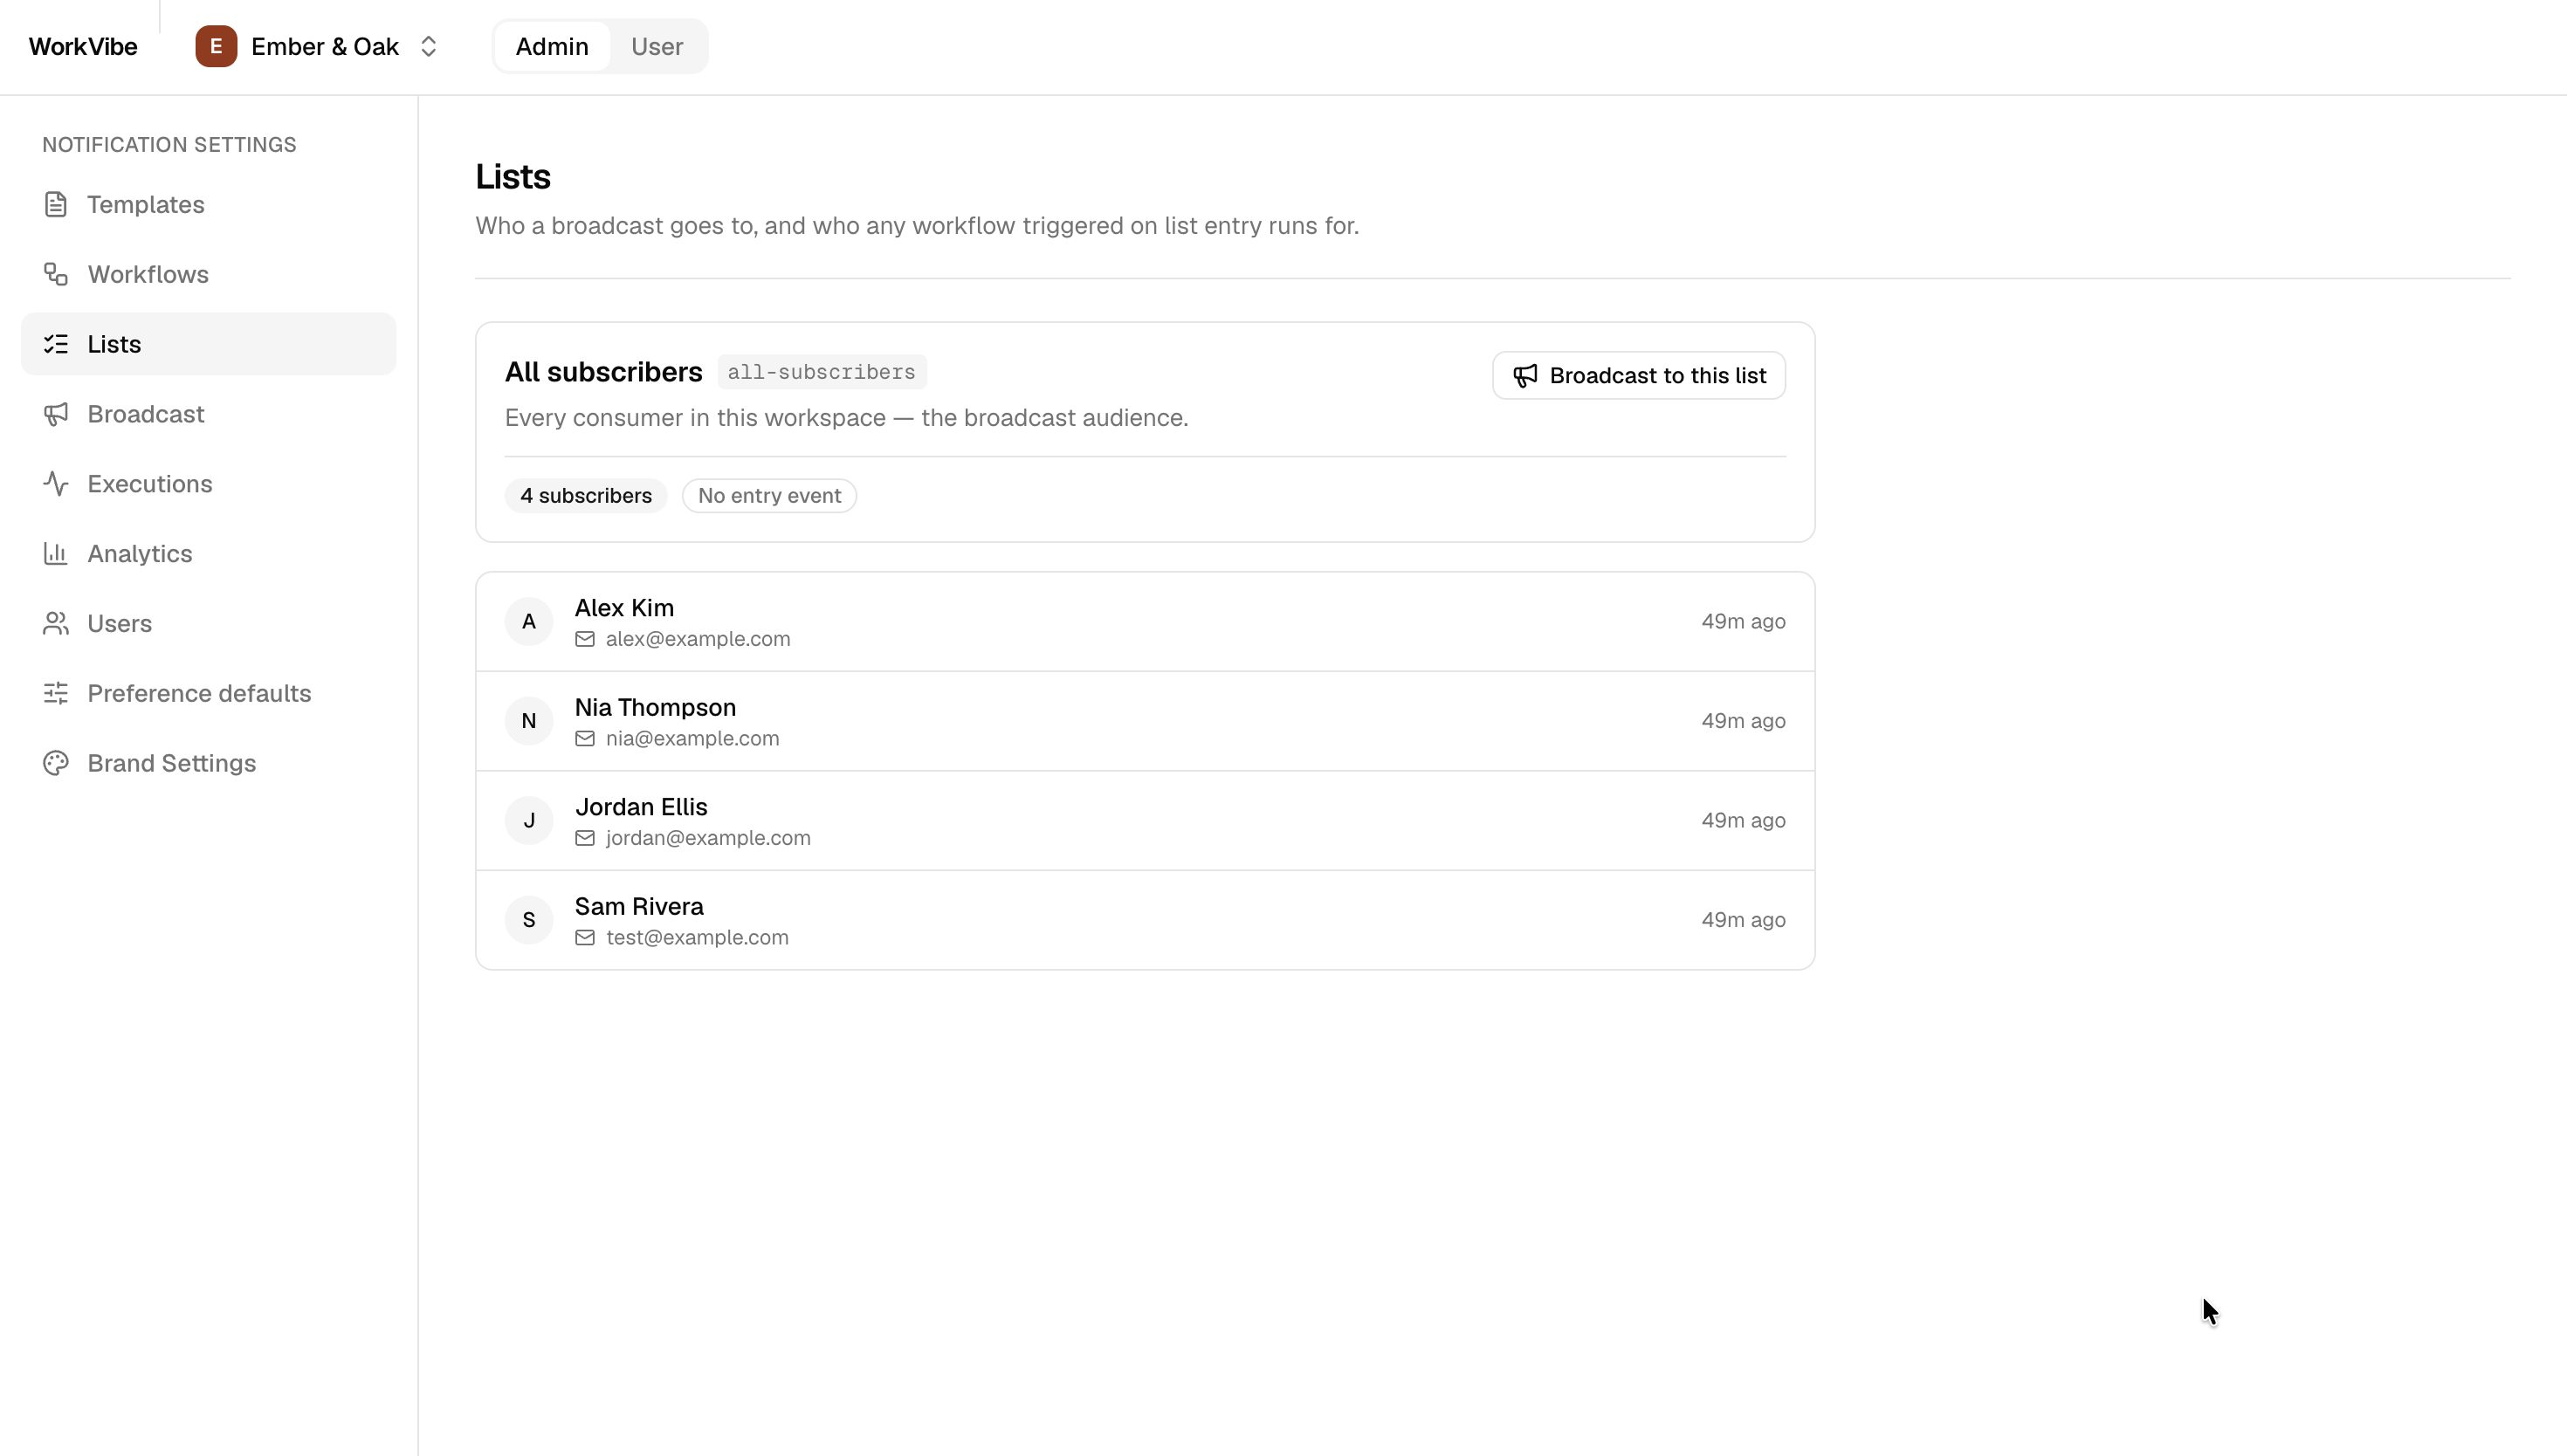Click alex@example.com email
The width and height of the screenshot is (2567, 1456).
coord(698,639)
